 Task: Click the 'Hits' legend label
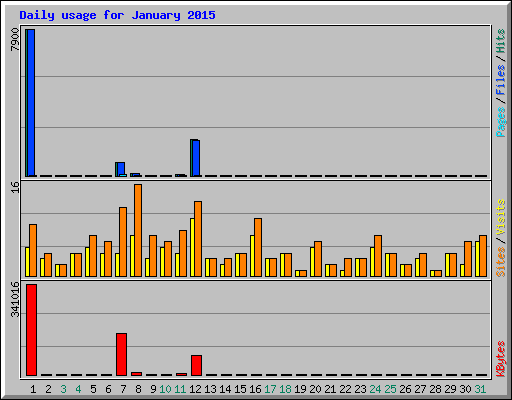click(501, 41)
